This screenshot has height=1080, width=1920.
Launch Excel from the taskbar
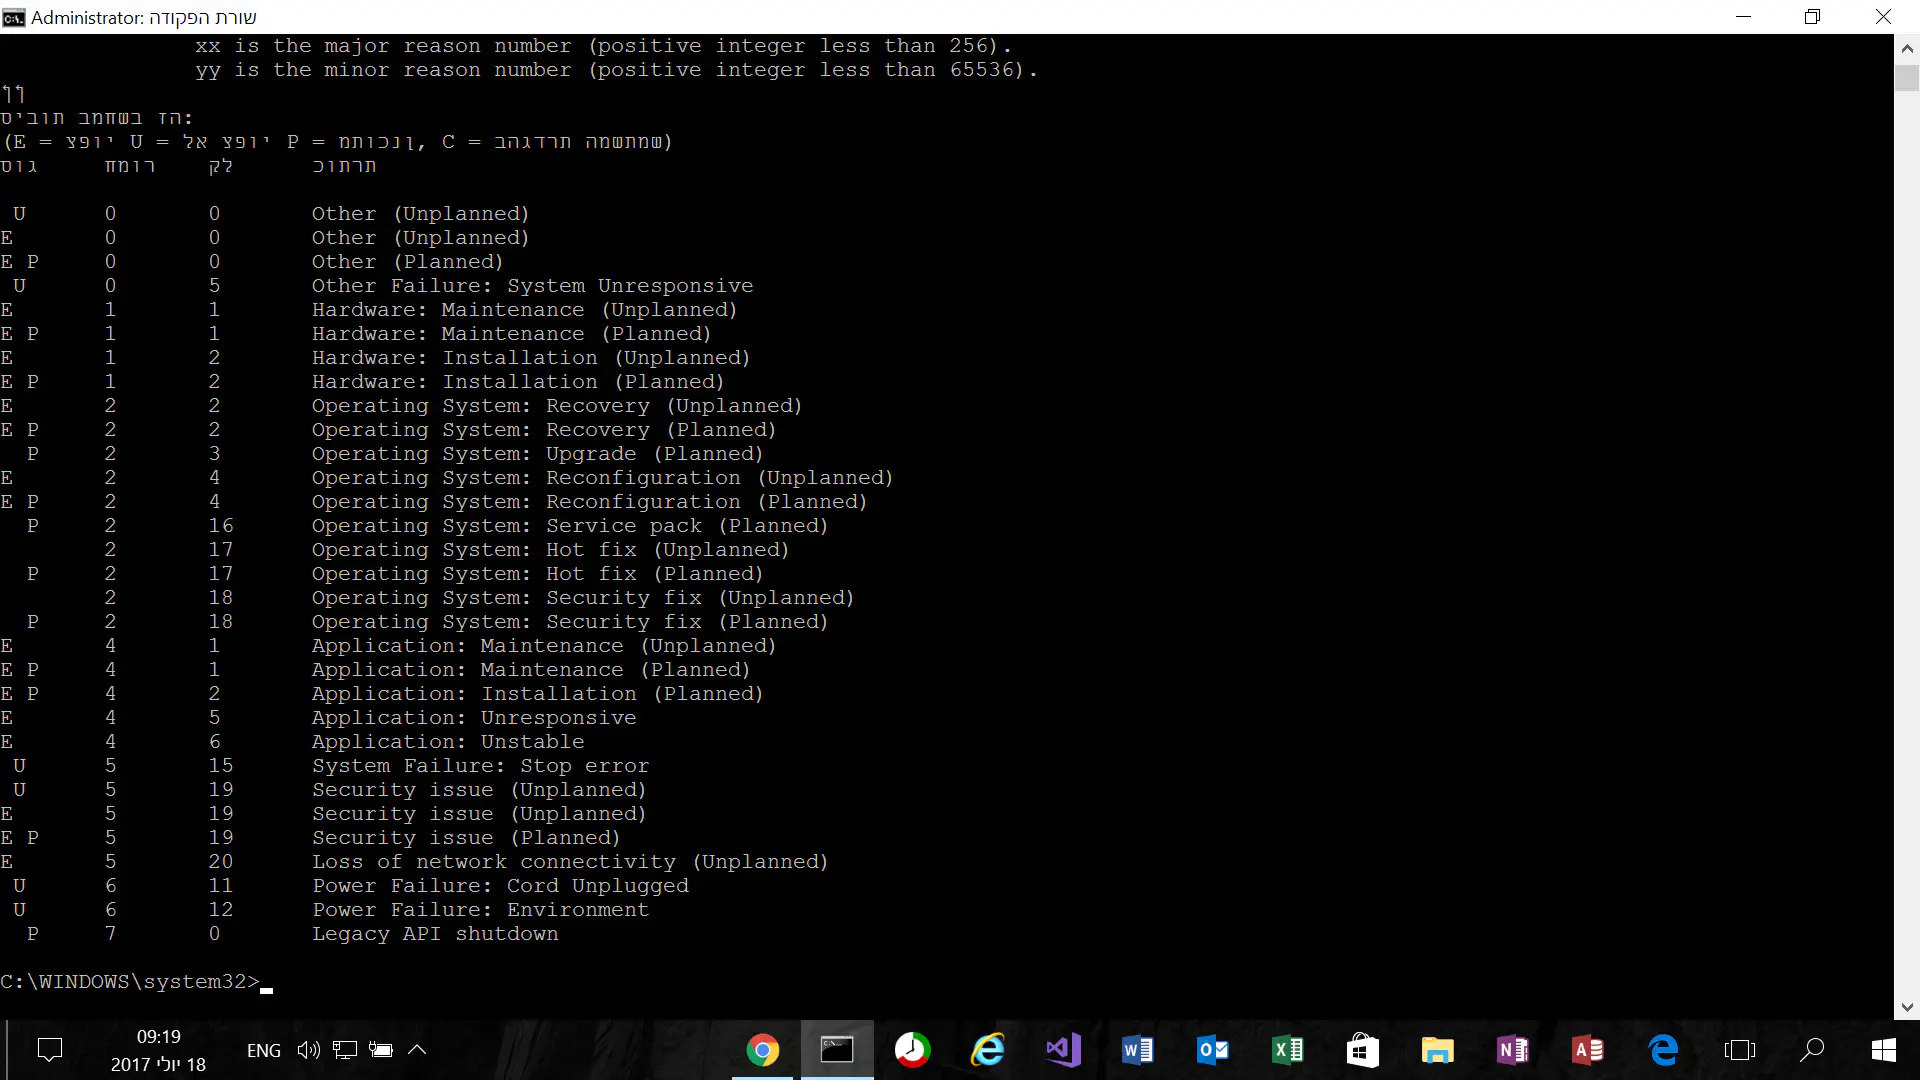(x=1287, y=1050)
